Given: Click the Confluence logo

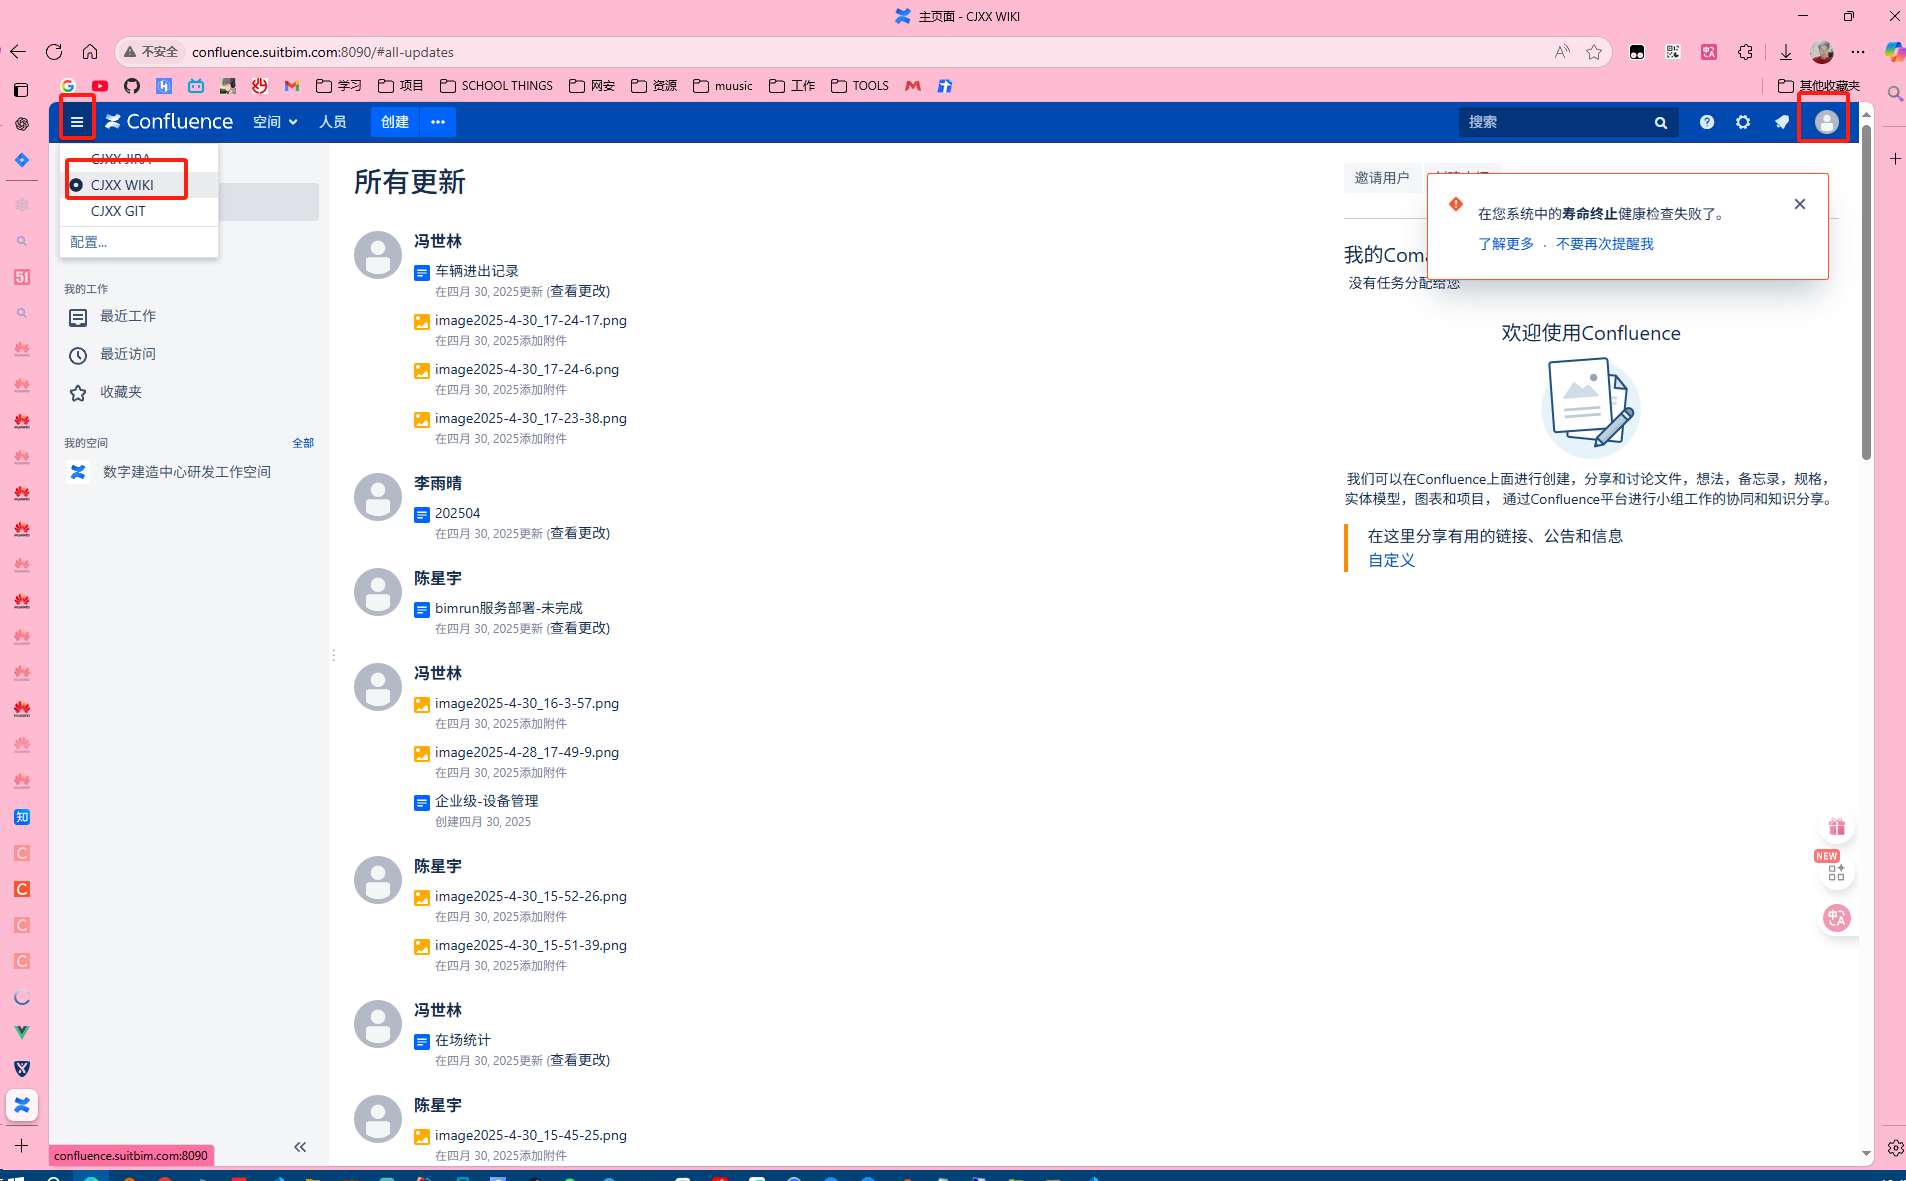Looking at the screenshot, I should pos(169,122).
